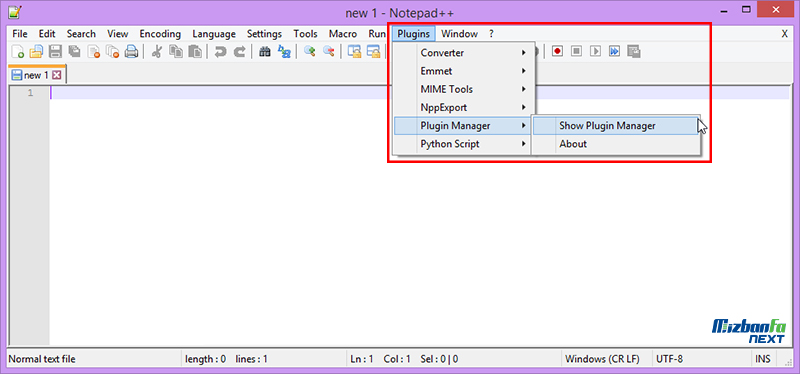Click the Close document toolbar icon
Screen dimensions: 800x374
[94, 51]
